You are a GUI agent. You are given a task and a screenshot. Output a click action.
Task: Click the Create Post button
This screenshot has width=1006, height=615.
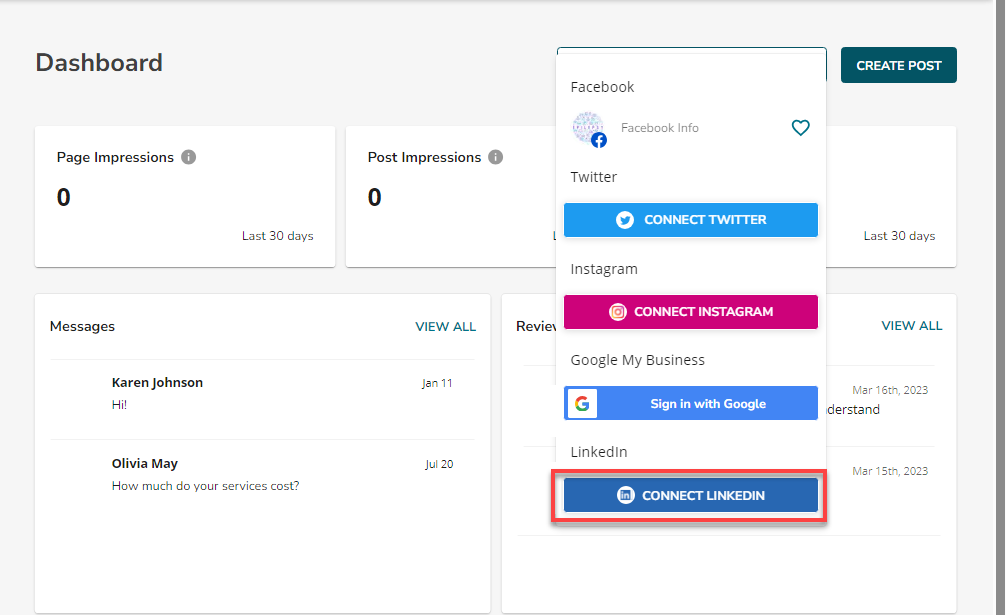pyautogui.click(x=898, y=65)
